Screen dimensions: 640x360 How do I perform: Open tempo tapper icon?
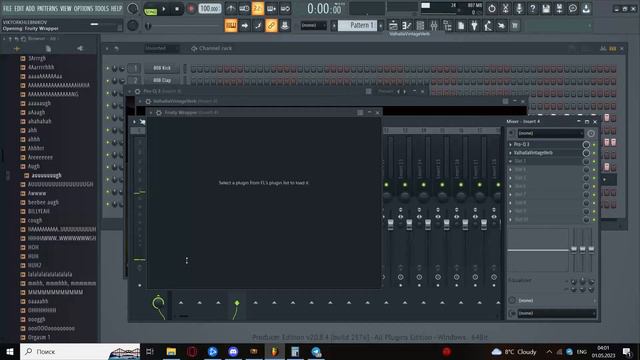(x=488, y=26)
